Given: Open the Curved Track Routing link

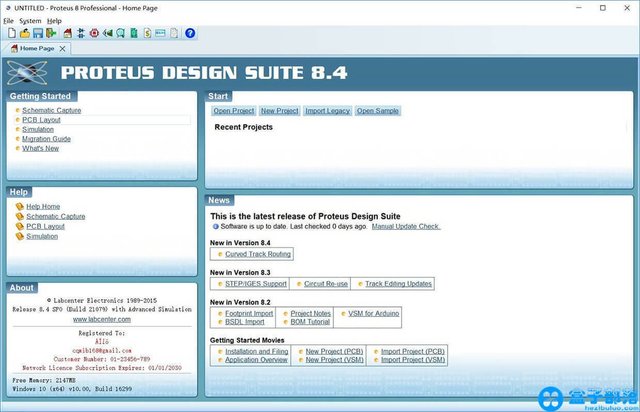Looking at the screenshot, I should pyautogui.click(x=258, y=254).
